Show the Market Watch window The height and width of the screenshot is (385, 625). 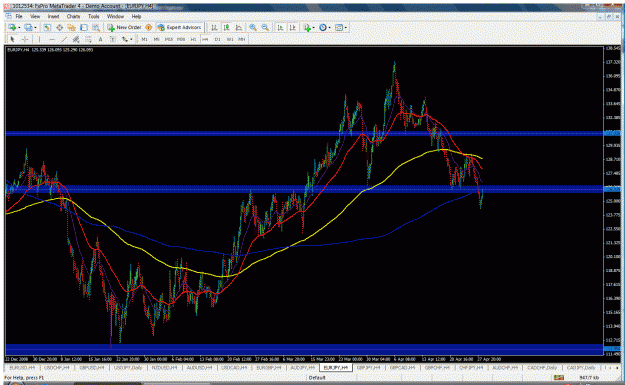click(x=47, y=27)
